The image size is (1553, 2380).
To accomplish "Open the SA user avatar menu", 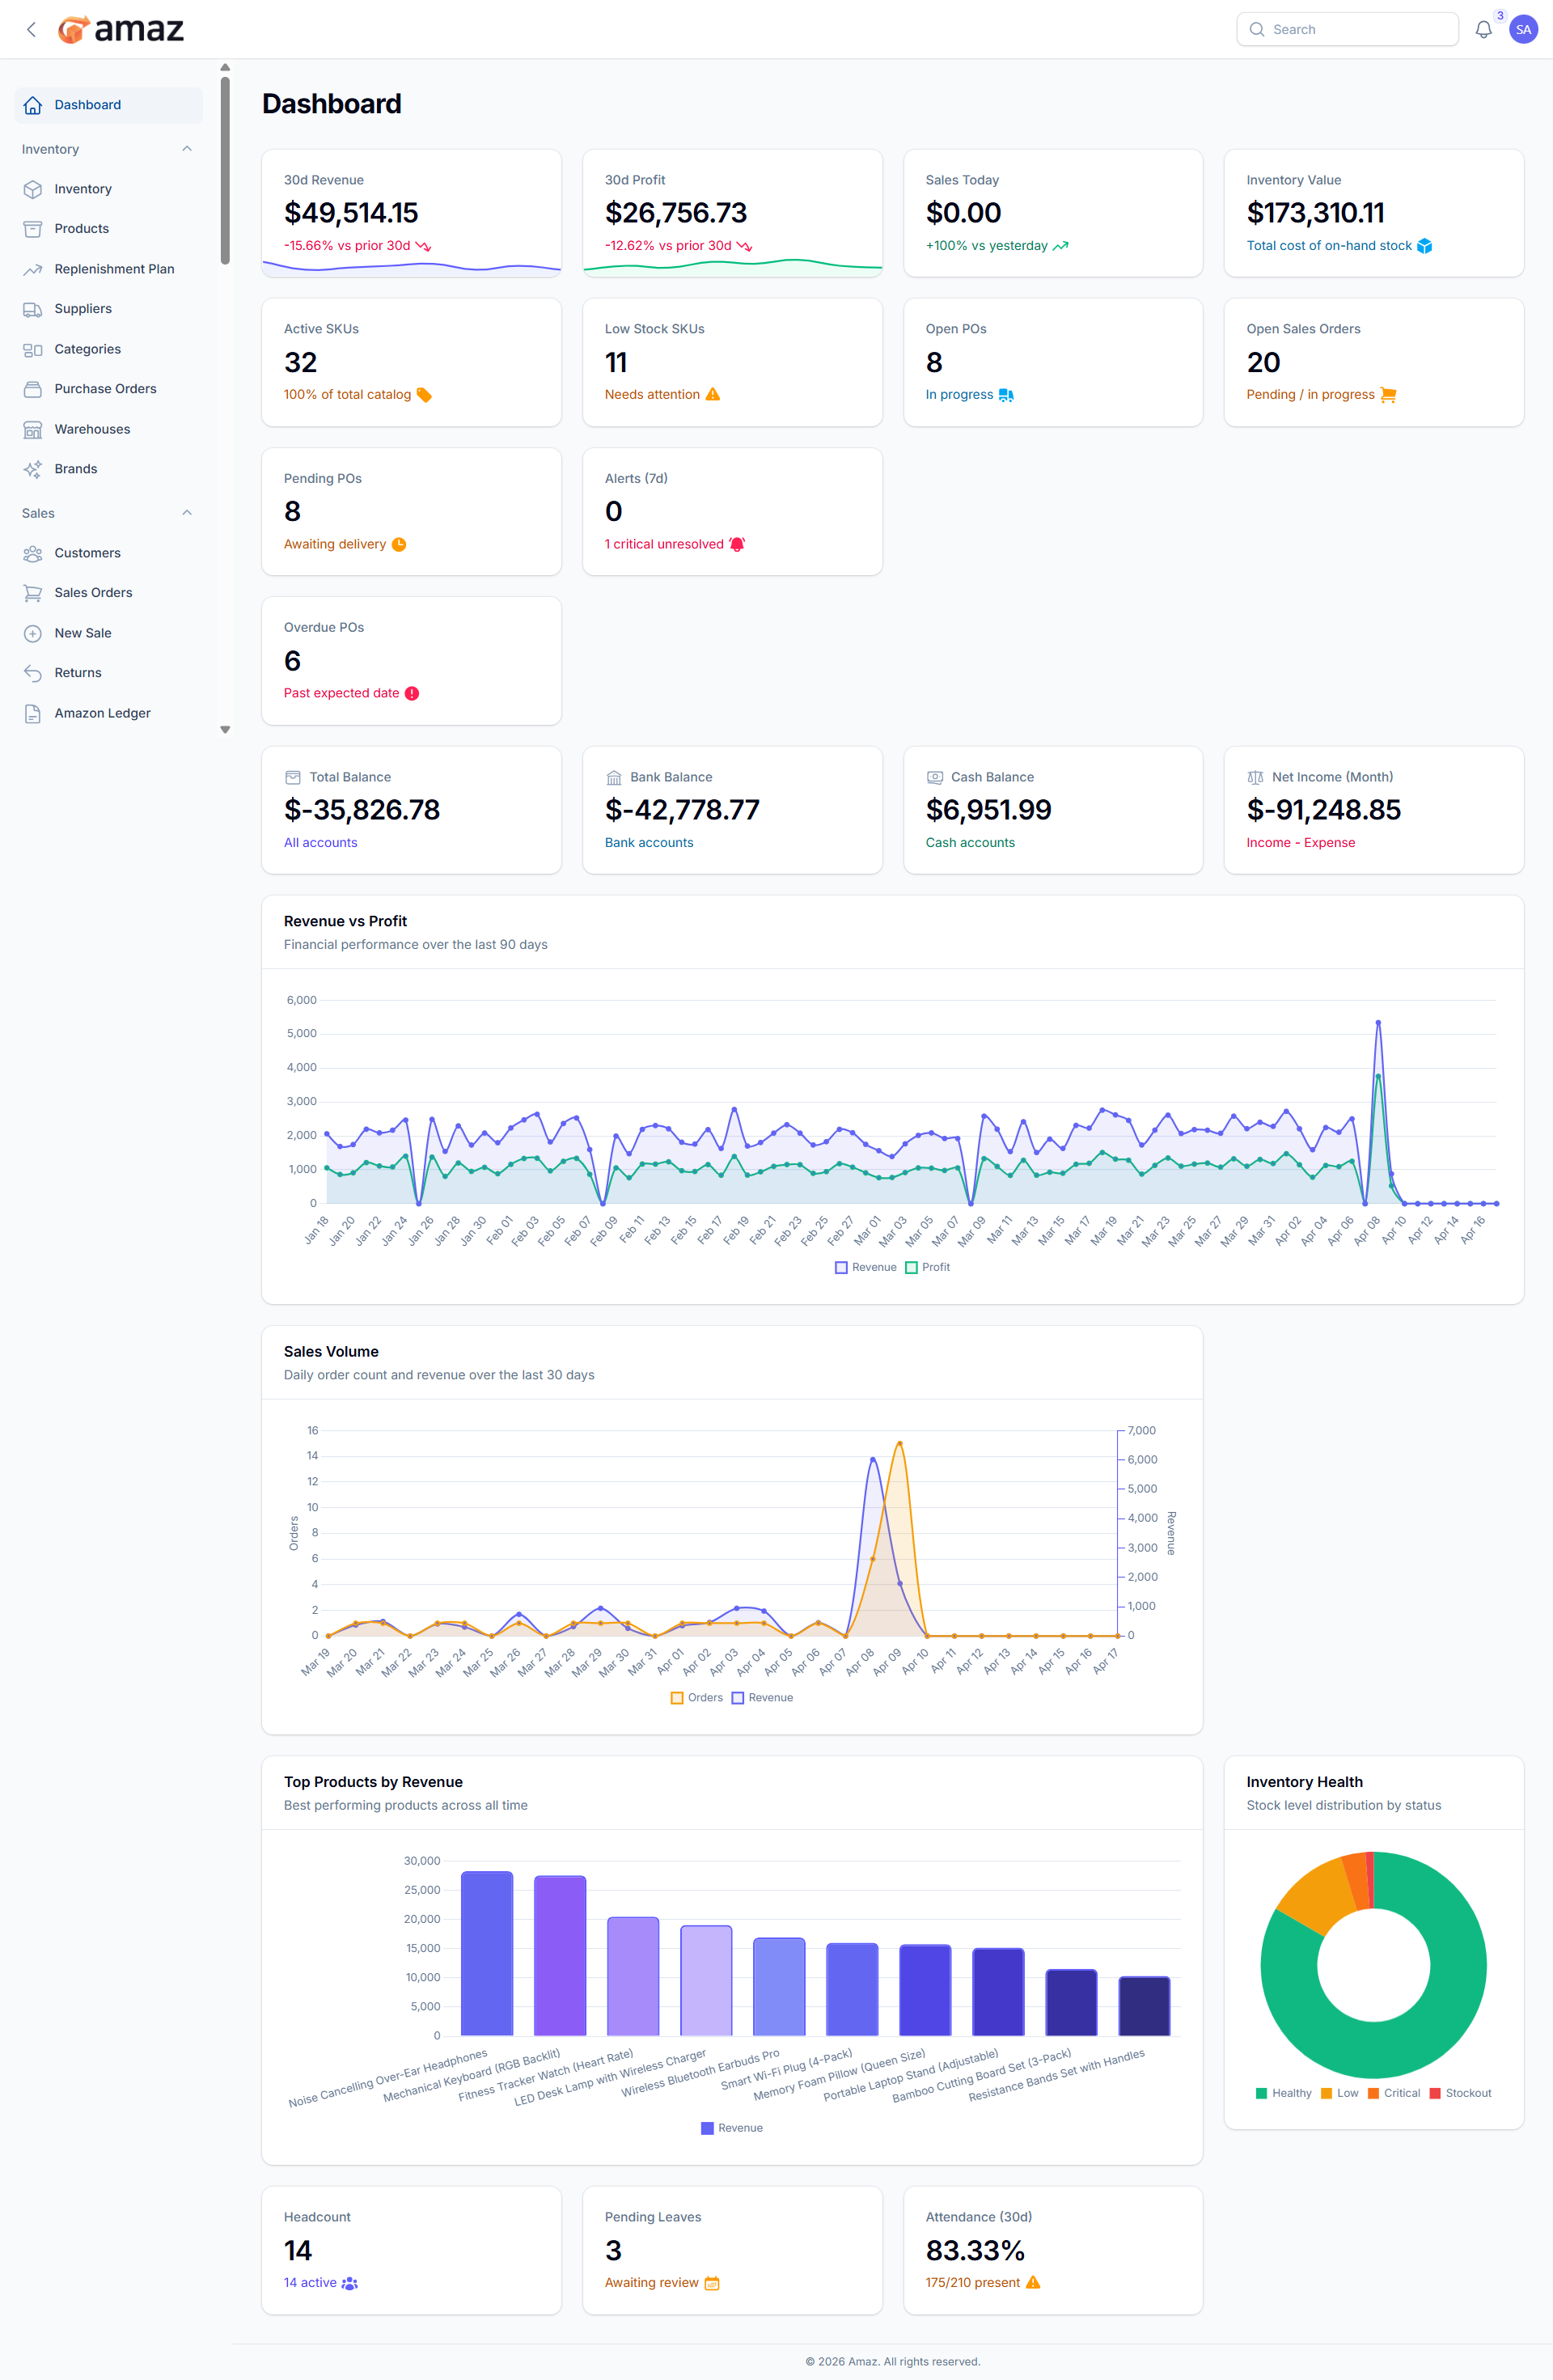I will coord(1523,30).
